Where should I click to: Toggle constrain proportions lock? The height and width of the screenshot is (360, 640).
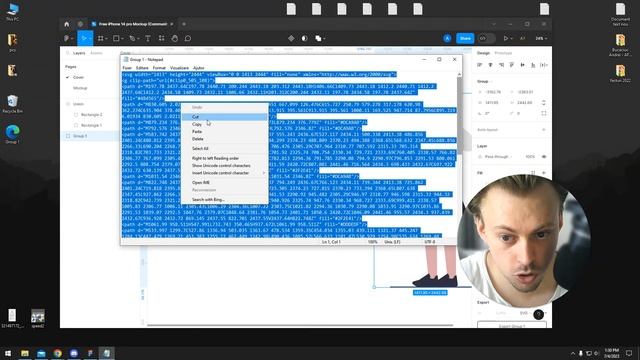coord(544,102)
